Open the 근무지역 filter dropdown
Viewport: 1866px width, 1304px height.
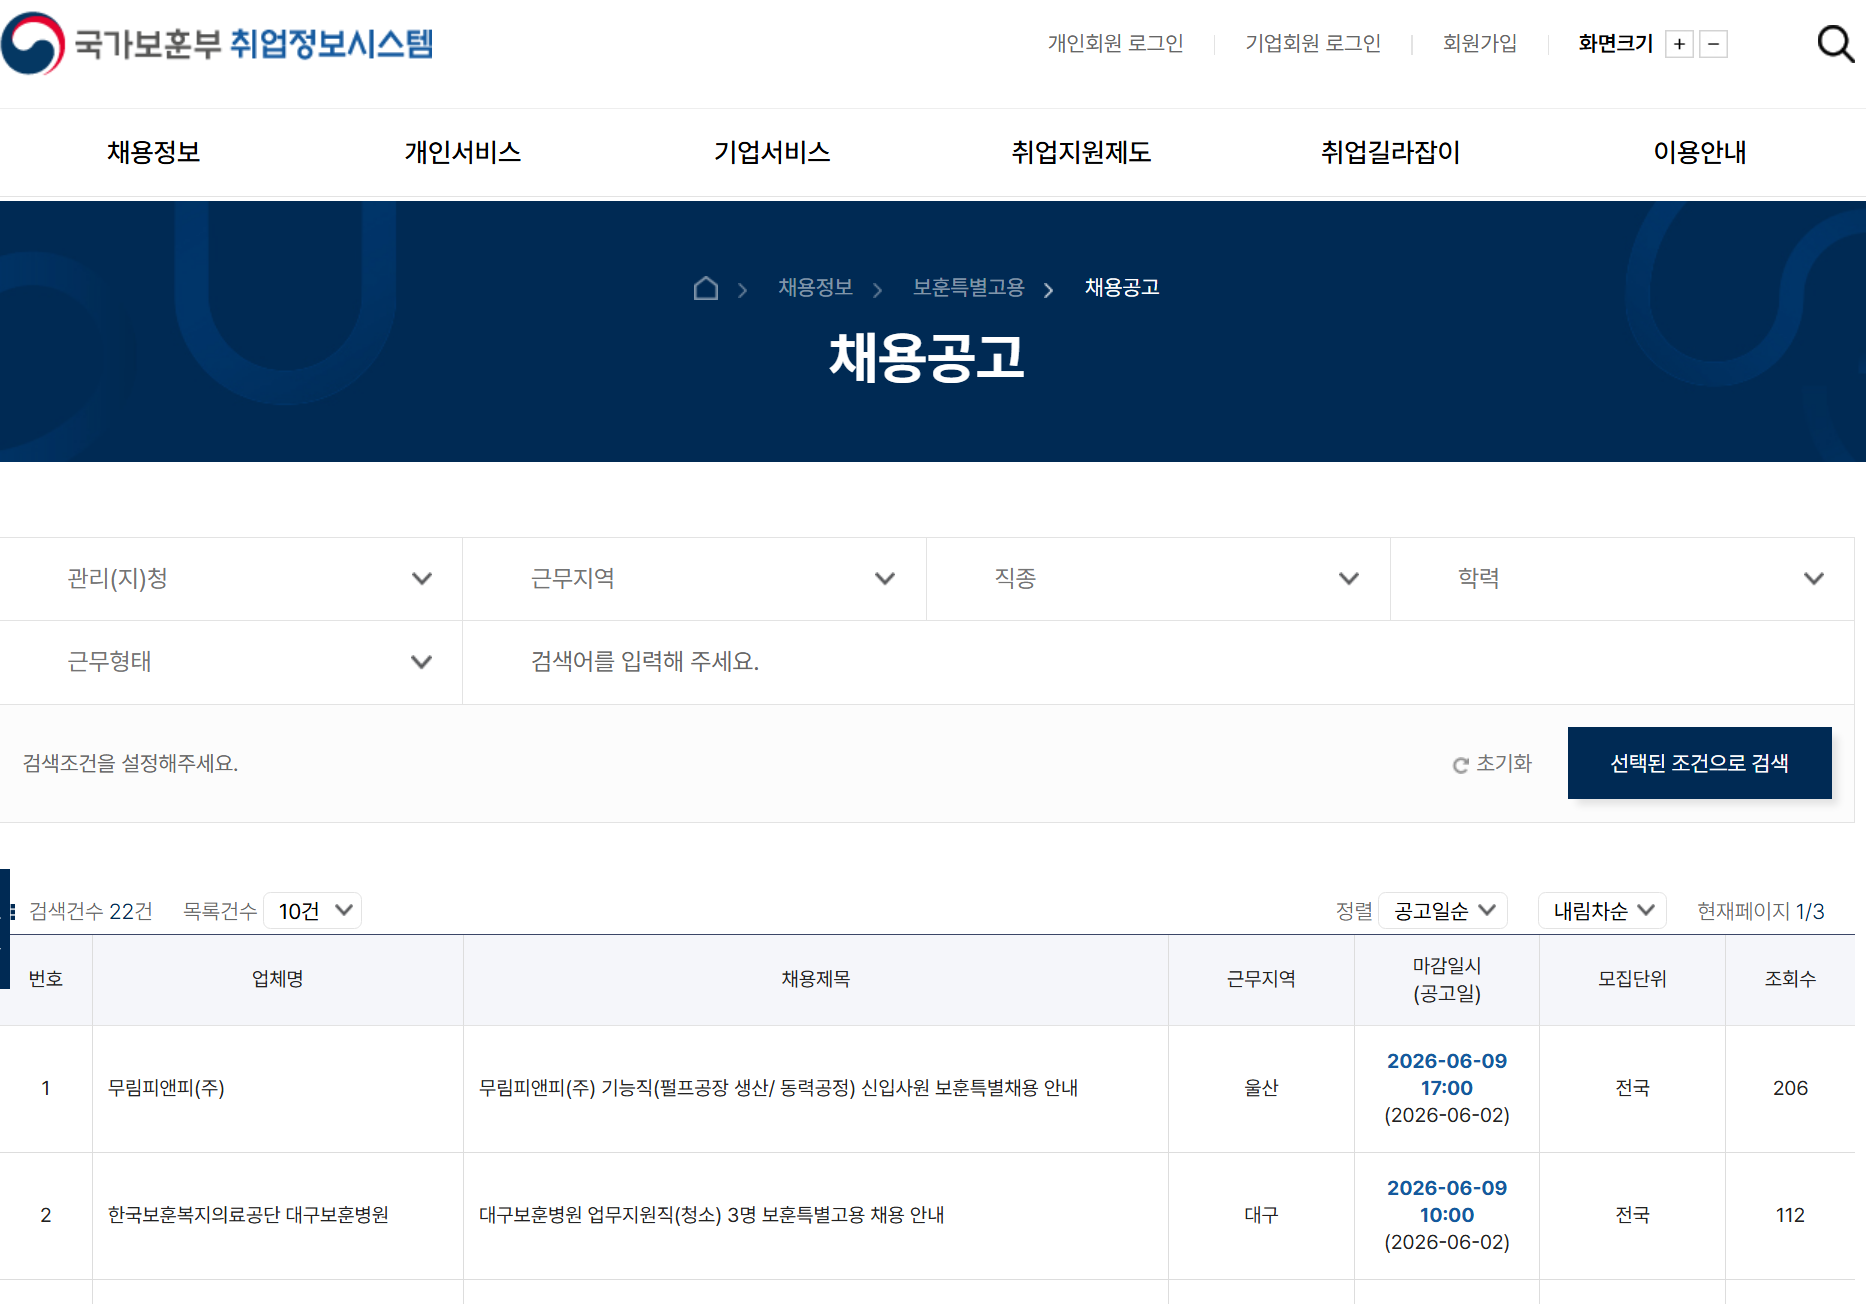pyautogui.click(x=695, y=579)
